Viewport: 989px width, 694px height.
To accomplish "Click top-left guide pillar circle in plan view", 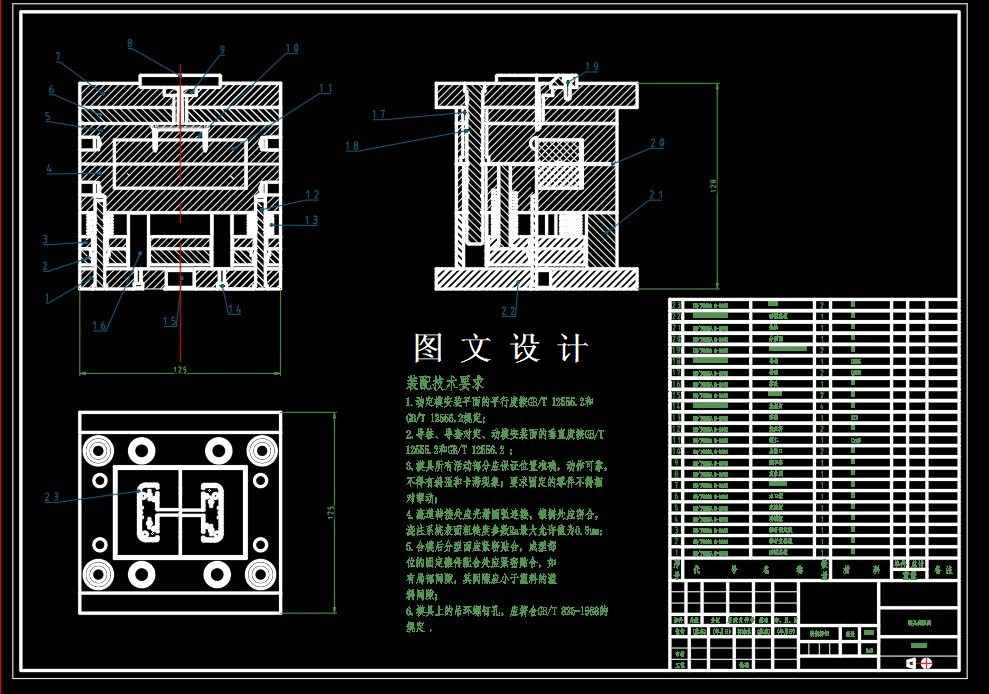I will pos(99,450).
